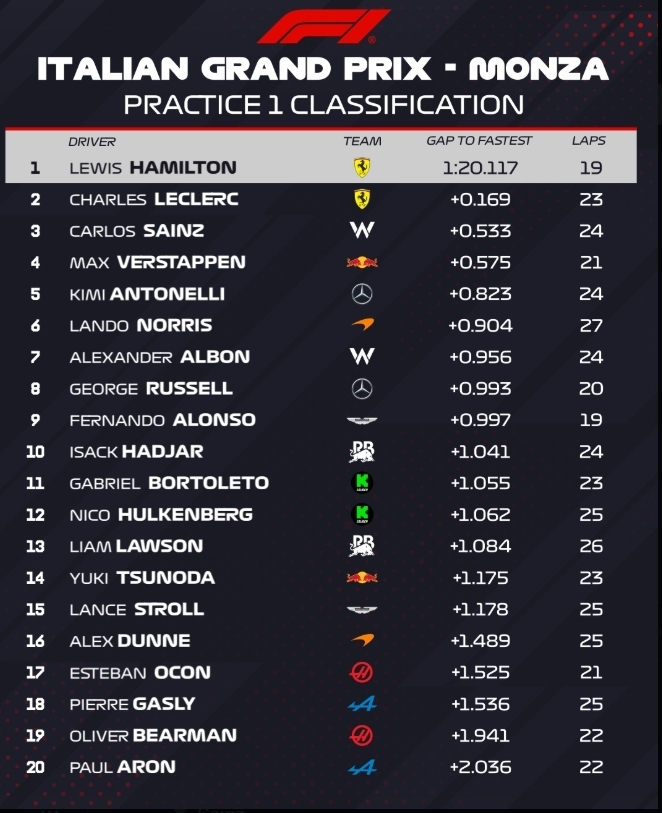662x813 pixels.
Task: Click the Haas logo next to Esteban Ocon
Action: [x=362, y=673]
